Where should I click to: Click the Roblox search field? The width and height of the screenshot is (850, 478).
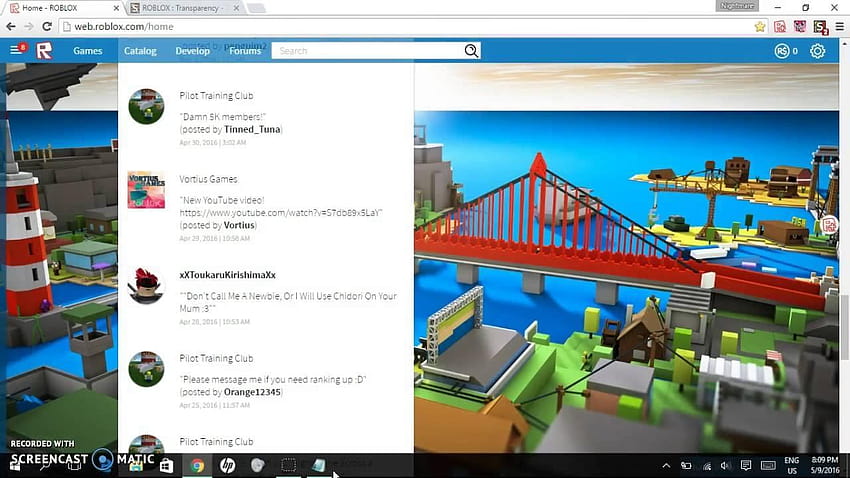click(x=369, y=50)
